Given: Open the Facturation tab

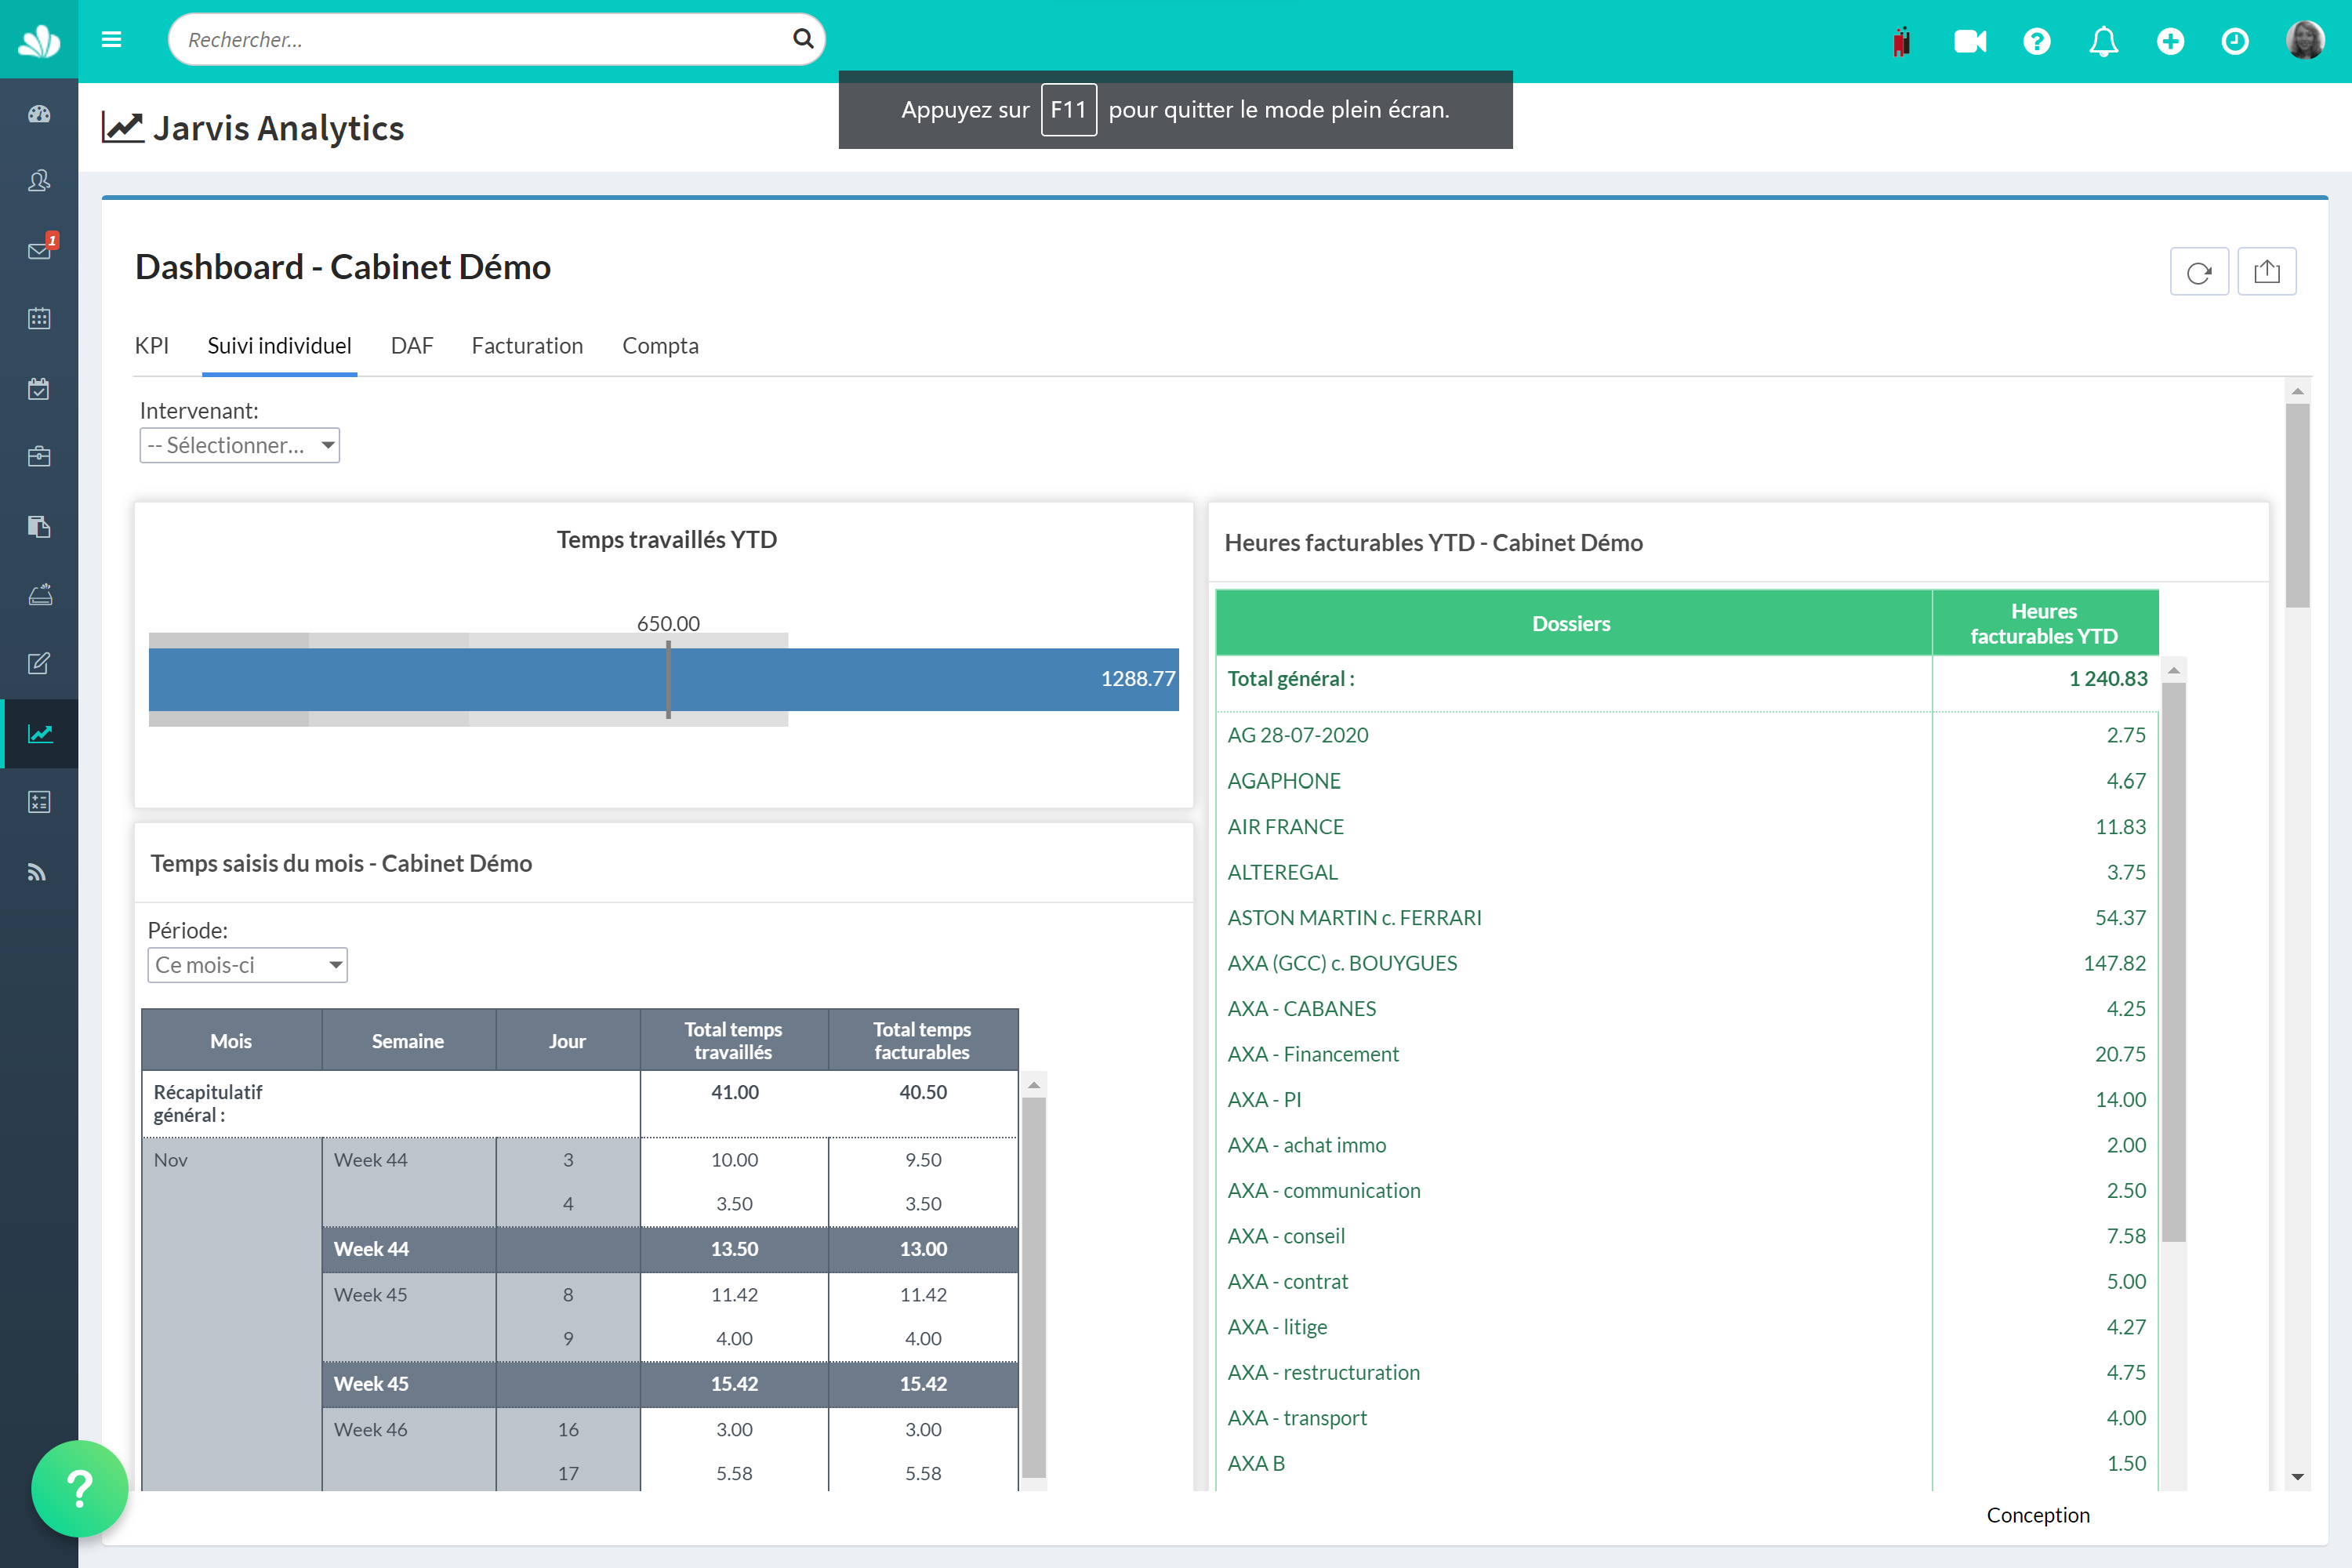Looking at the screenshot, I should (x=527, y=346).
